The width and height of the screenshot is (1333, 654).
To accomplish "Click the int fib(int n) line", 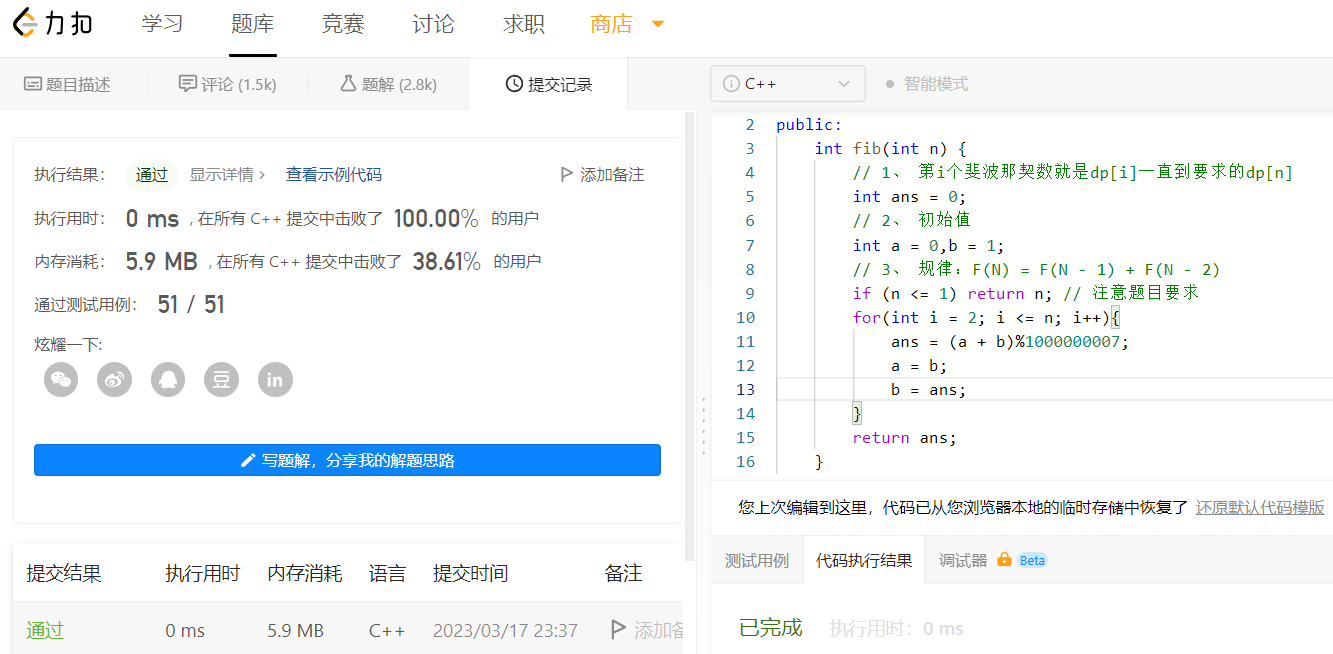I will pos(891,148).
